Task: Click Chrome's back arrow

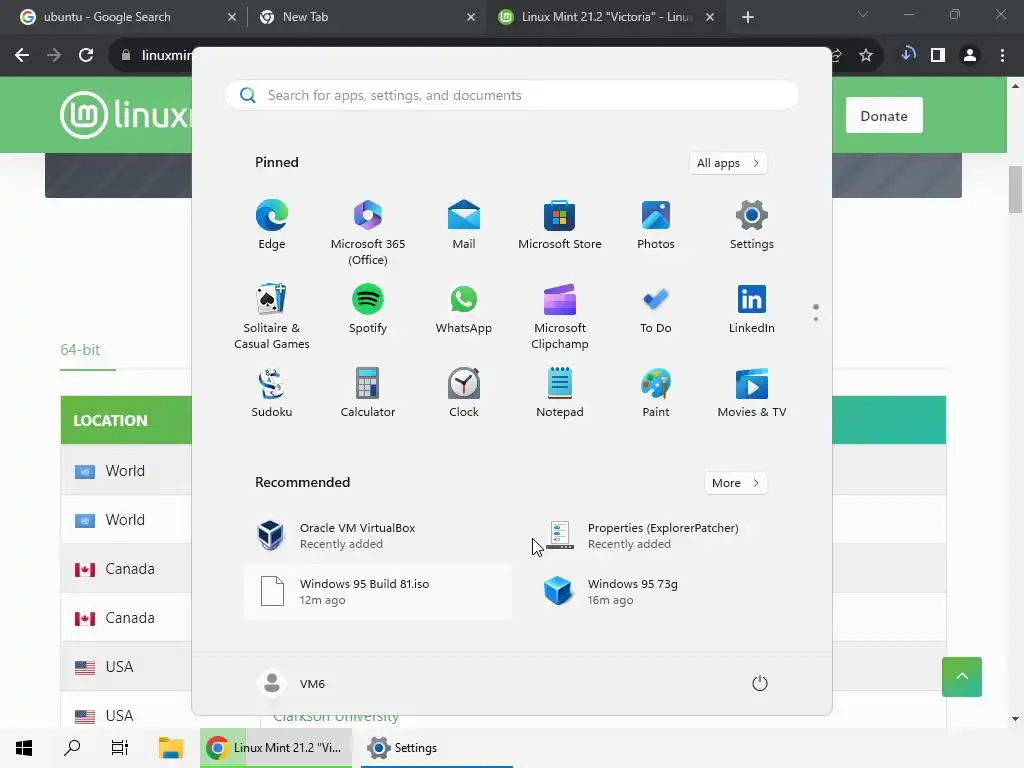Action: 22,56
